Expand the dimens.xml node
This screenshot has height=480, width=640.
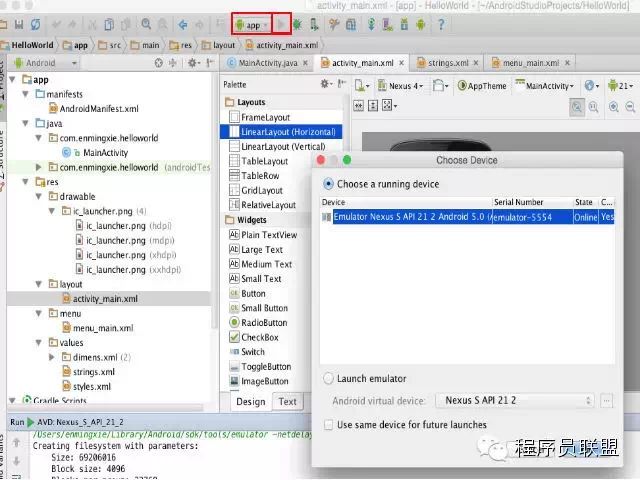point(51,357)
